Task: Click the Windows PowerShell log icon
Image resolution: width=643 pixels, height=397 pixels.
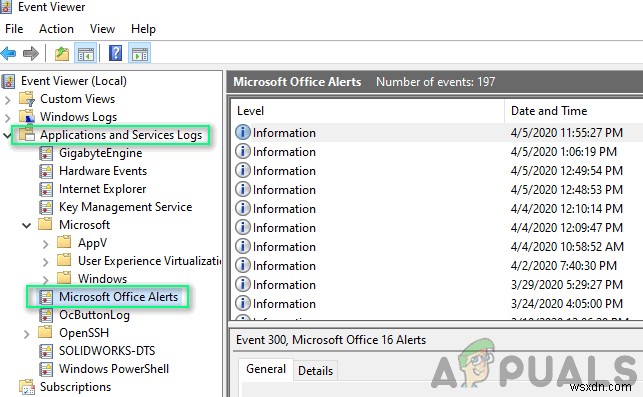Action: pyautogui.click(x=46, y=369)
